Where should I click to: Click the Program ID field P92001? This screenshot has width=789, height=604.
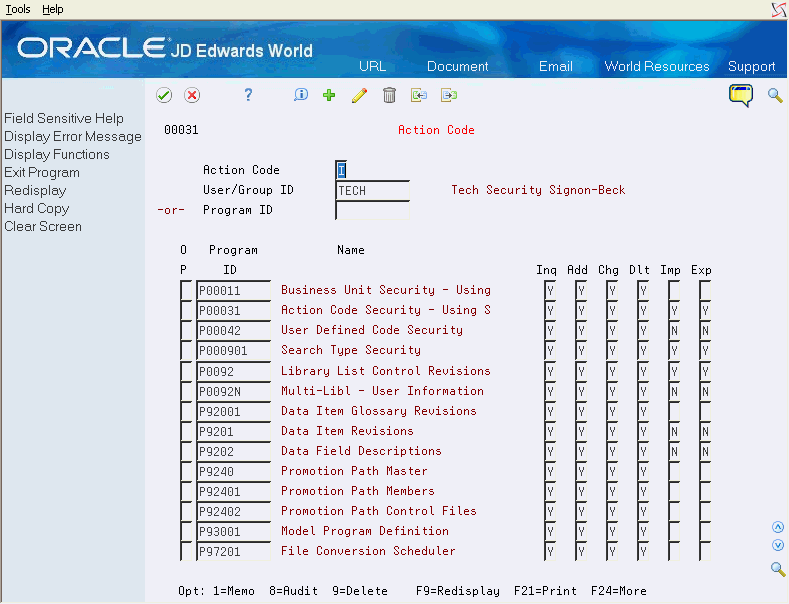[233, 412]
